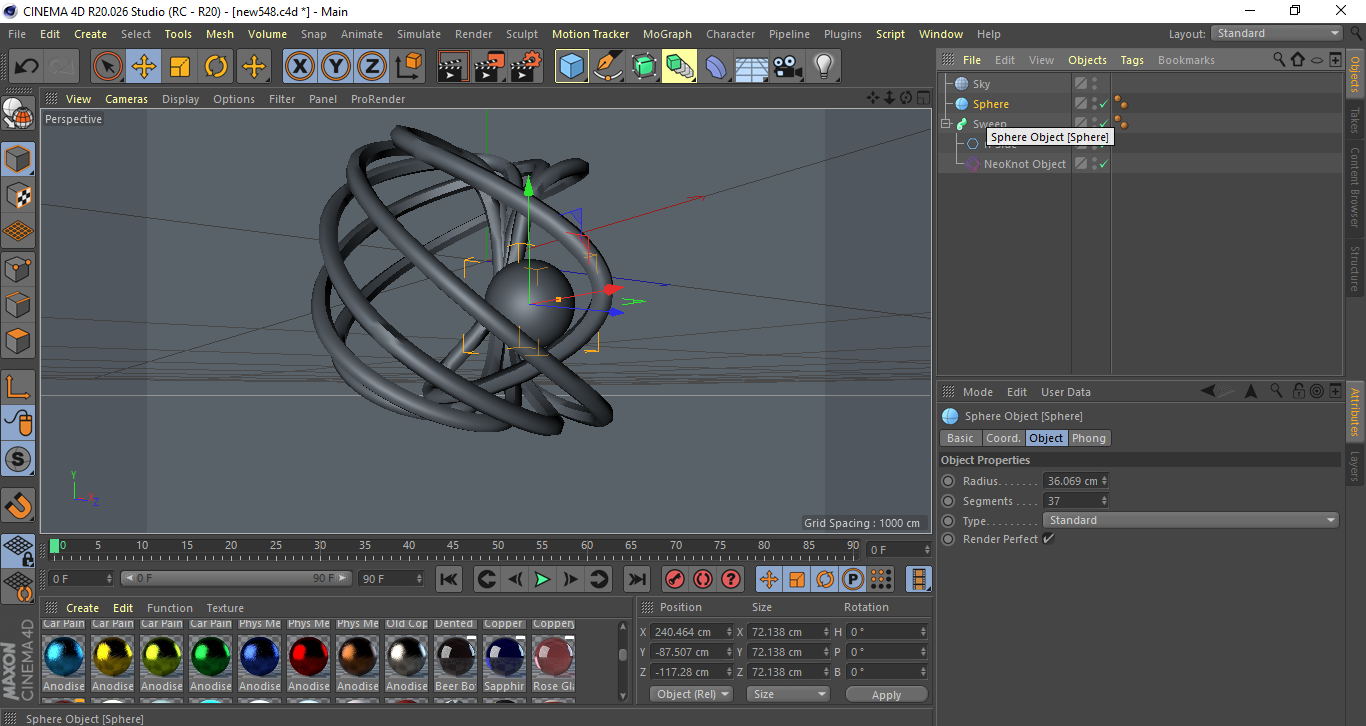Toggle Position keyframe recording

point(769,579)
